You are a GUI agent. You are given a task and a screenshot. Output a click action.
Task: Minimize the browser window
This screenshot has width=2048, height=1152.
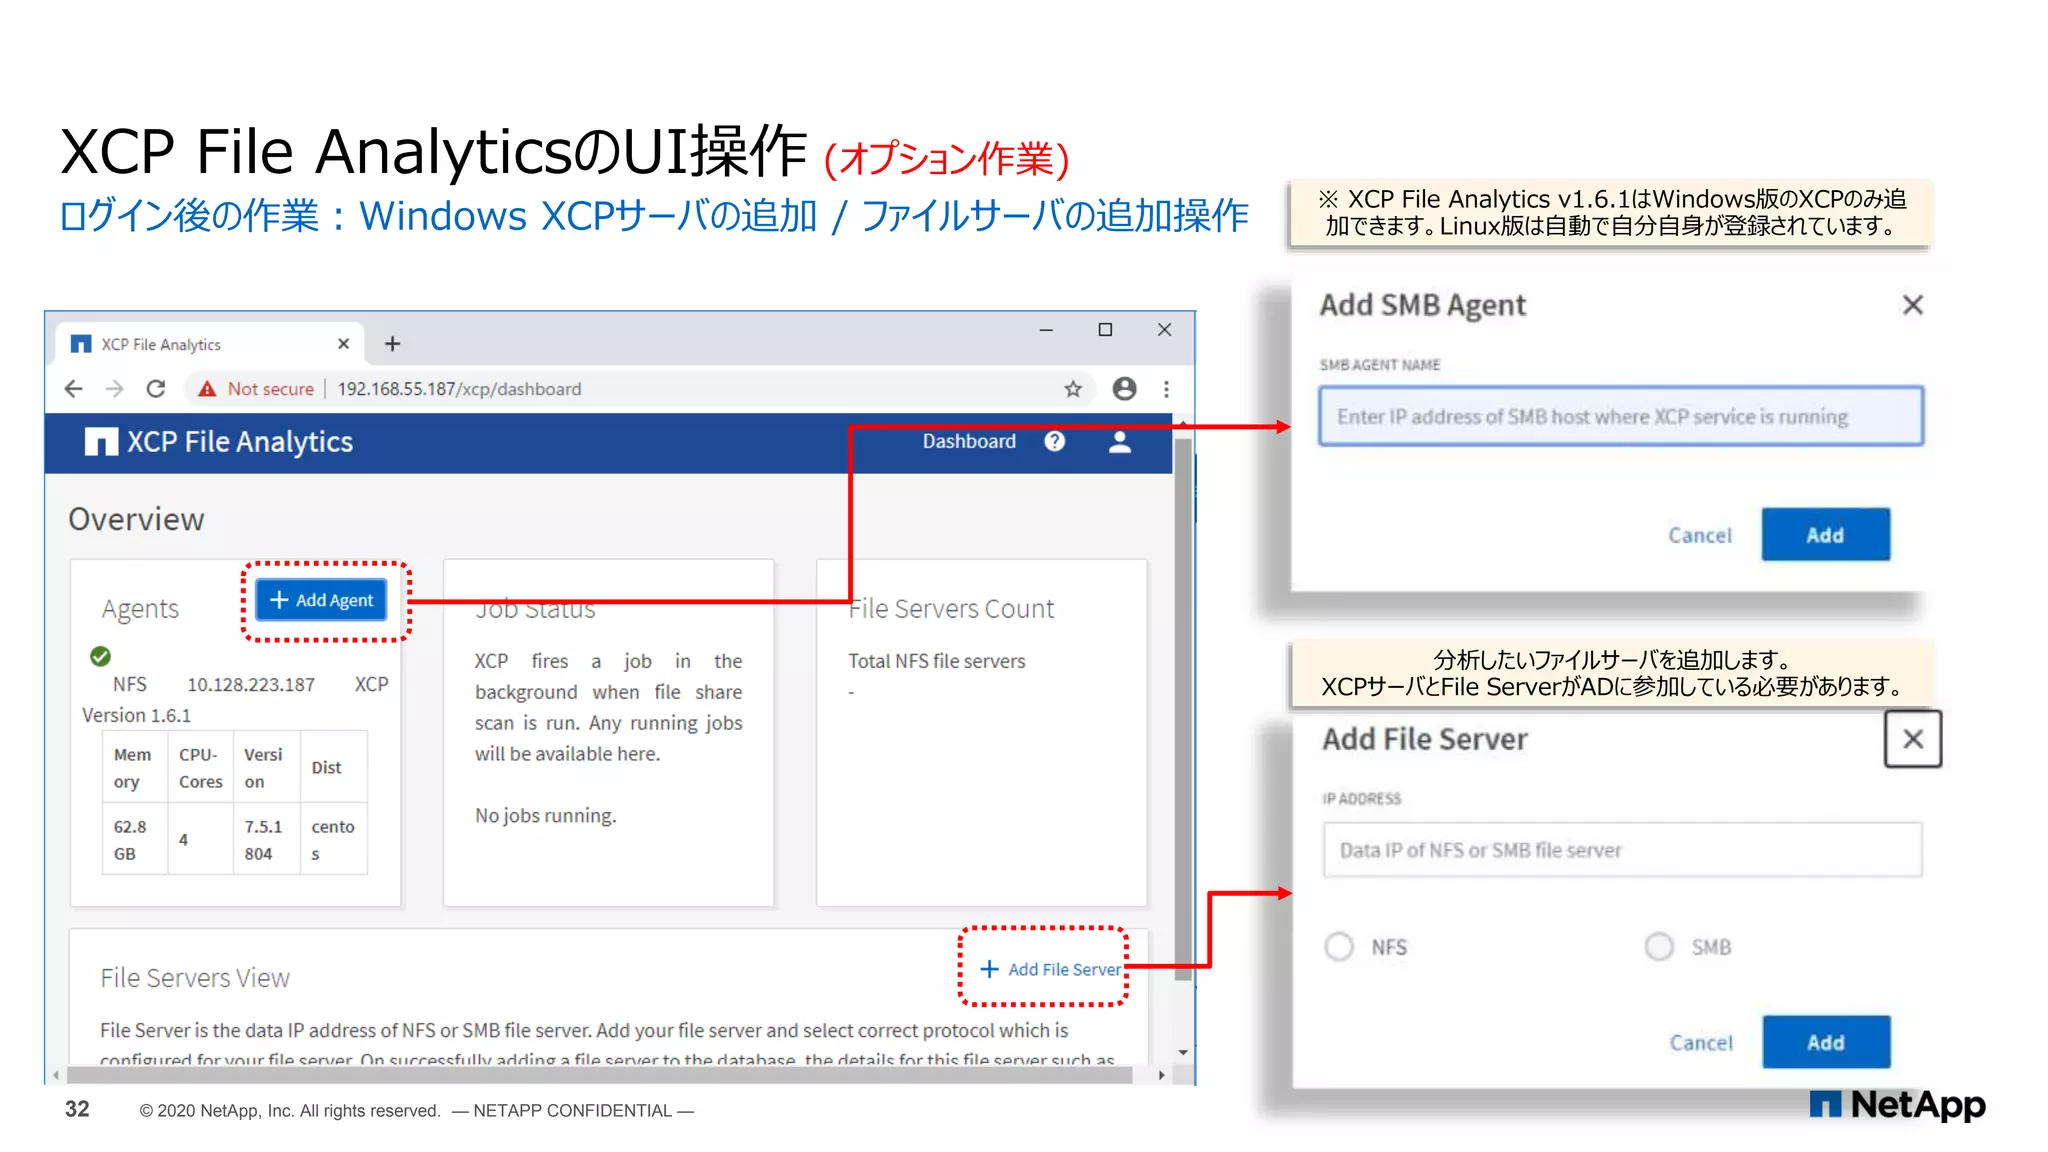(x=1046, y=330)
